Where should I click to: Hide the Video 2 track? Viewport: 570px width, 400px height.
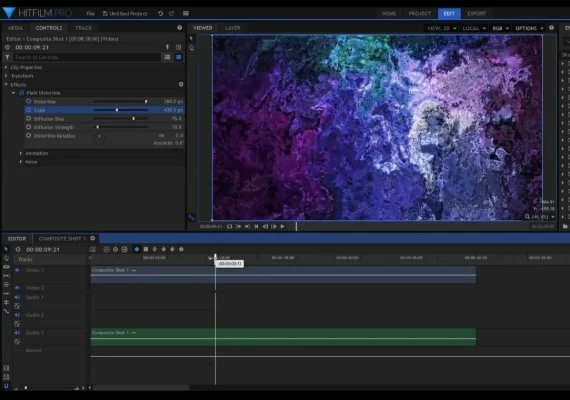point(17,270)
